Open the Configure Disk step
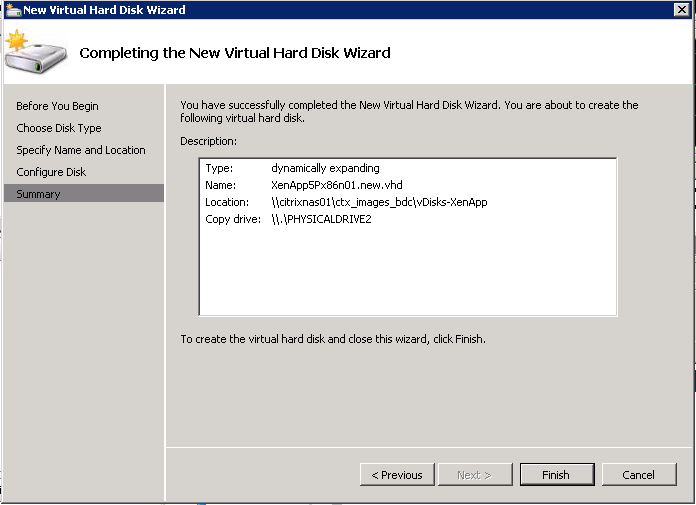This screenshot has height=505, width=696. pos(51,172)
